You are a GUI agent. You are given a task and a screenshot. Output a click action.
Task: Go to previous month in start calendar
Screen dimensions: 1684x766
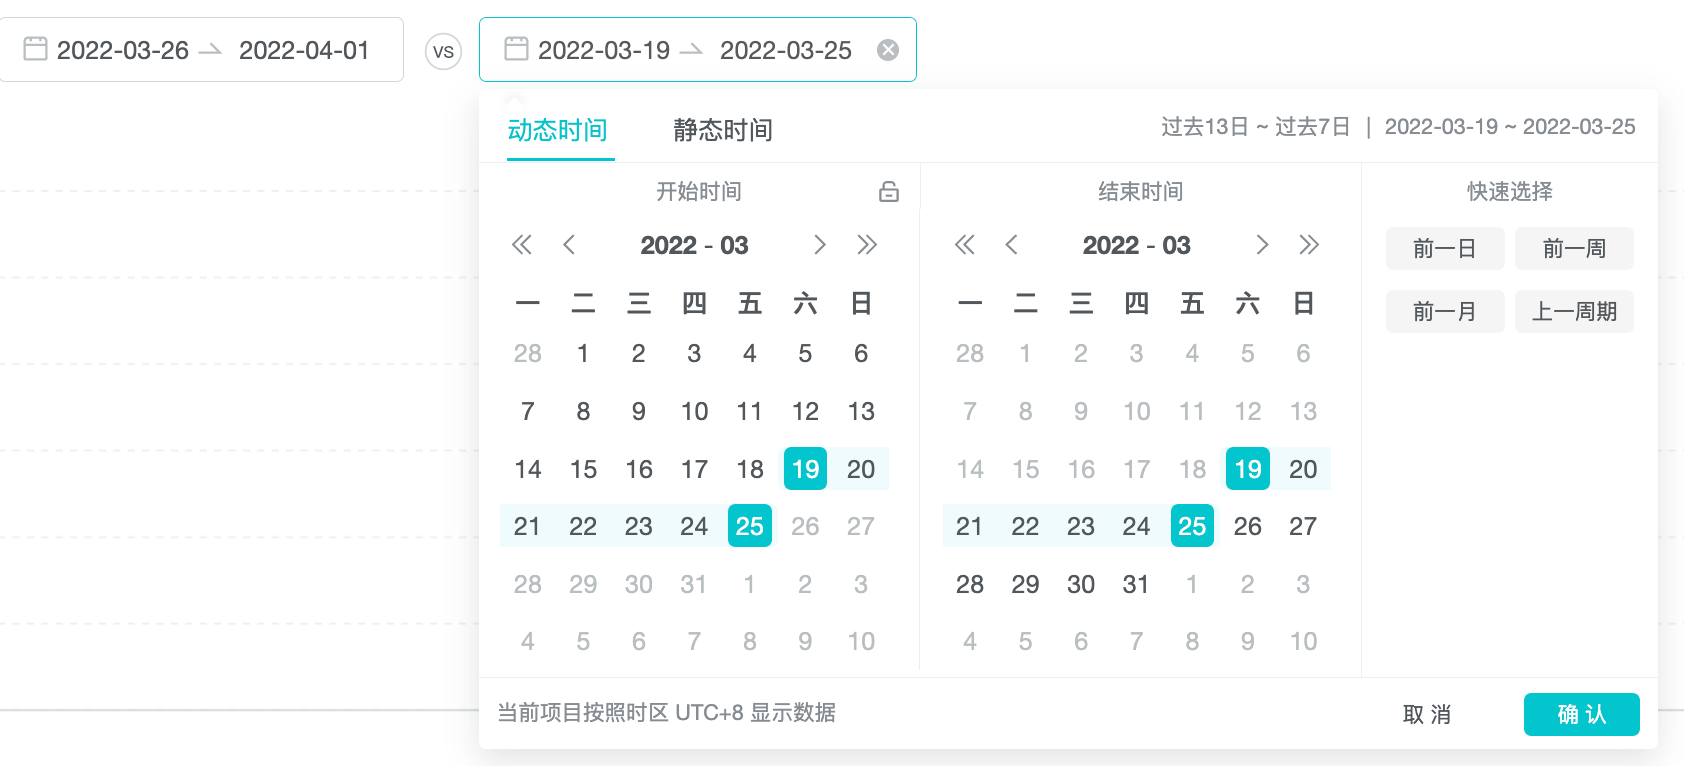coord(569,245)
